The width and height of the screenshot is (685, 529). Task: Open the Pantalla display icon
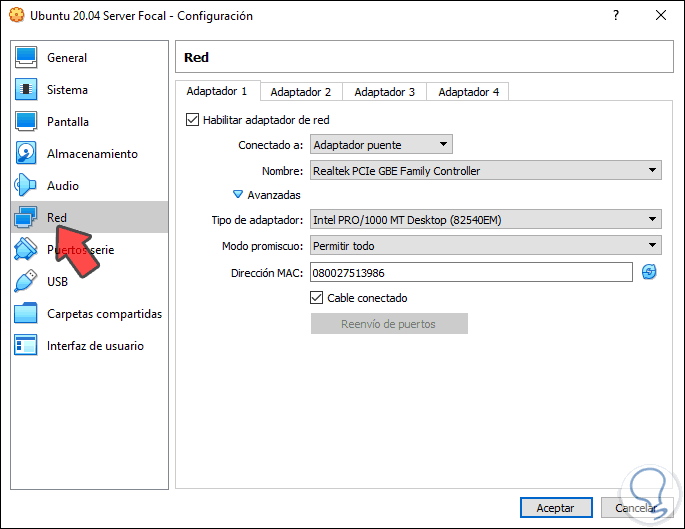(x=26, y=122)
